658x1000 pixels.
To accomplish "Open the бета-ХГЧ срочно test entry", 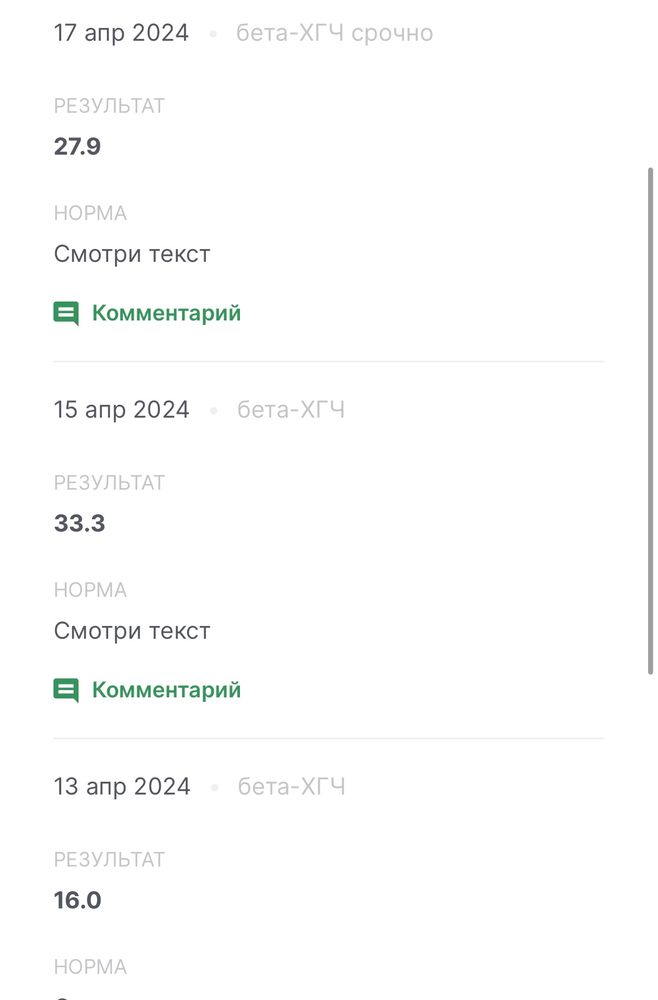I will click(334, 32).
